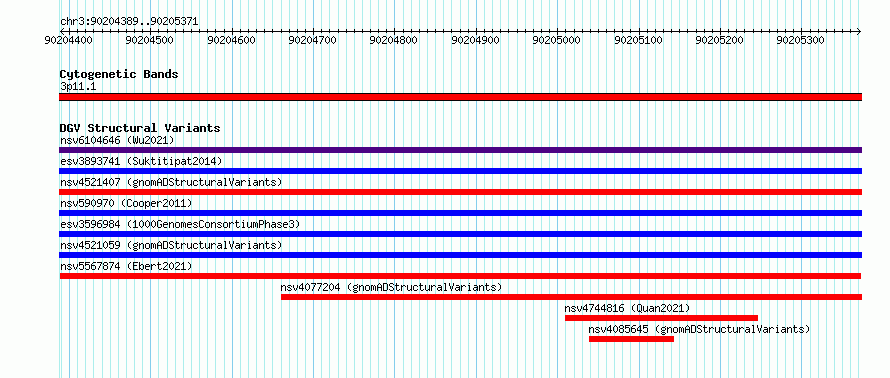
Task: Select the red nsv4077204 variant bar
Action: [572, 297]
